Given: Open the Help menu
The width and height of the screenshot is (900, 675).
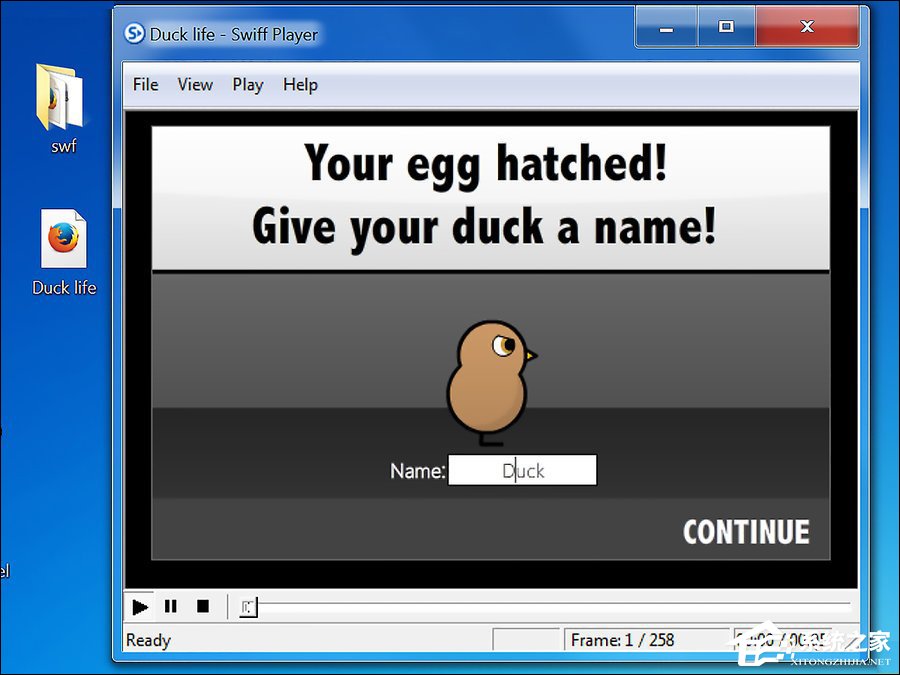Looking at the screenshot, I should pyautogui.click(x=300, y=85).
